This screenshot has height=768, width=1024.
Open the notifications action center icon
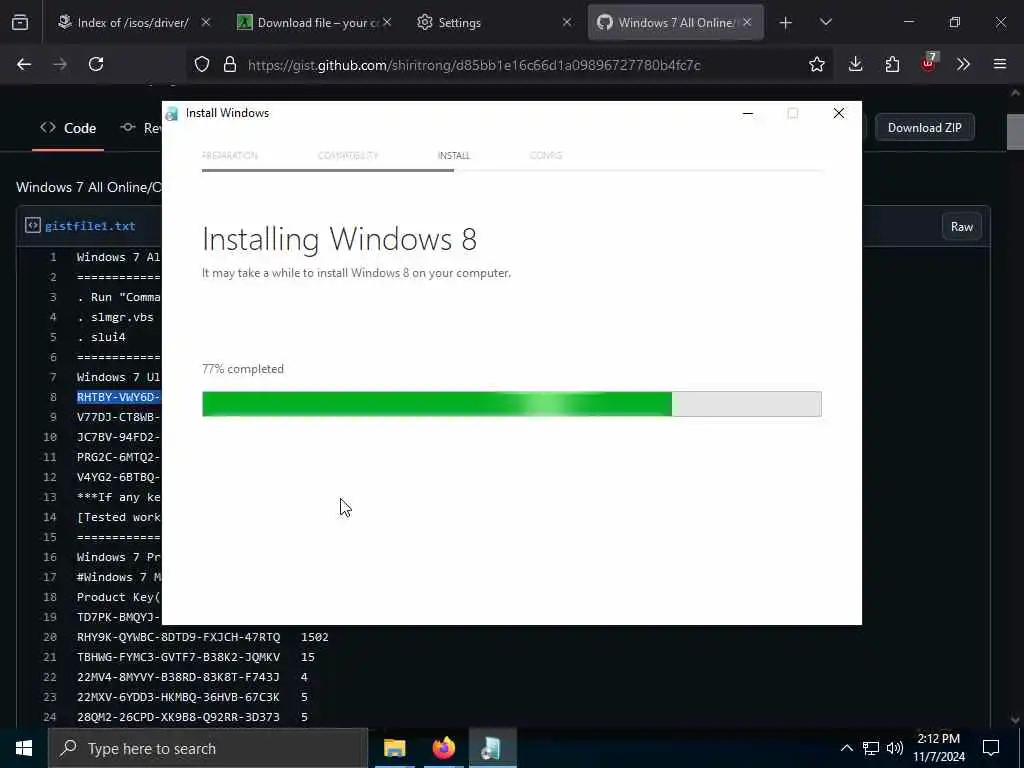pyautogui.click(x=991, y=748)
